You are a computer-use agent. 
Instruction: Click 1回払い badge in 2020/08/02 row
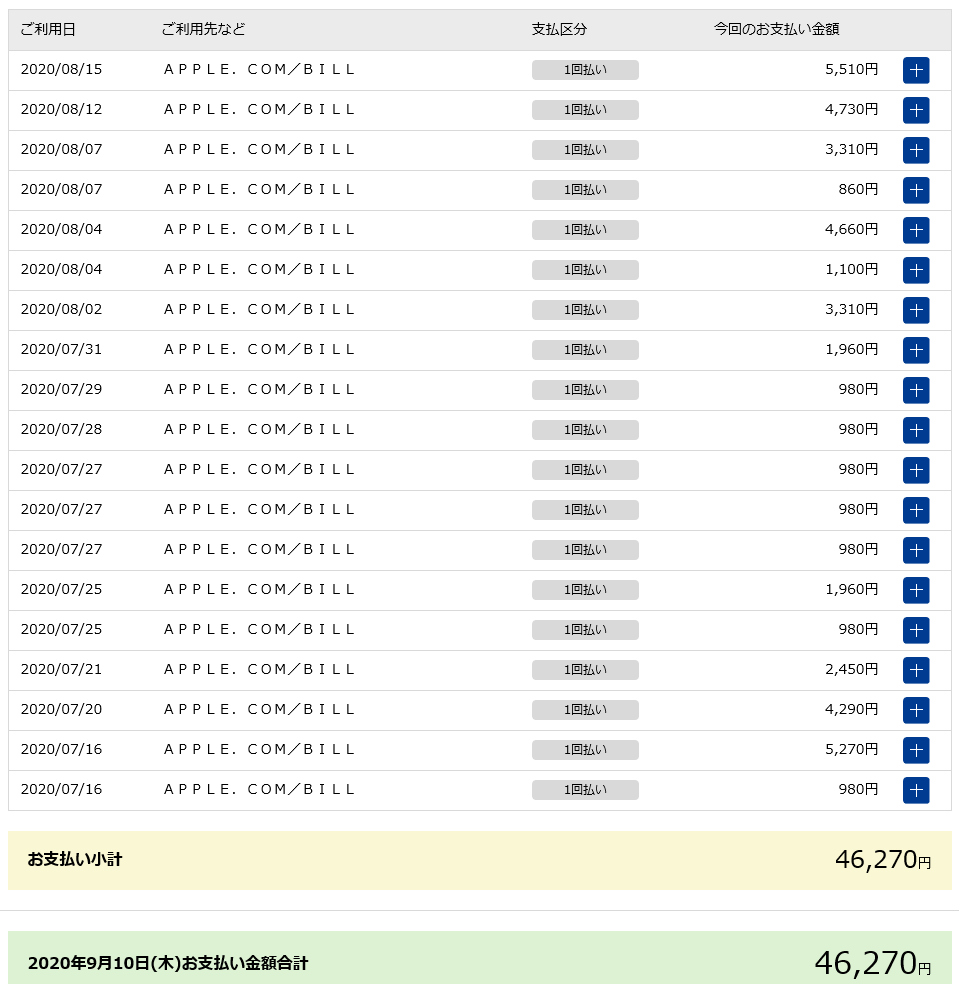(585, 310)
